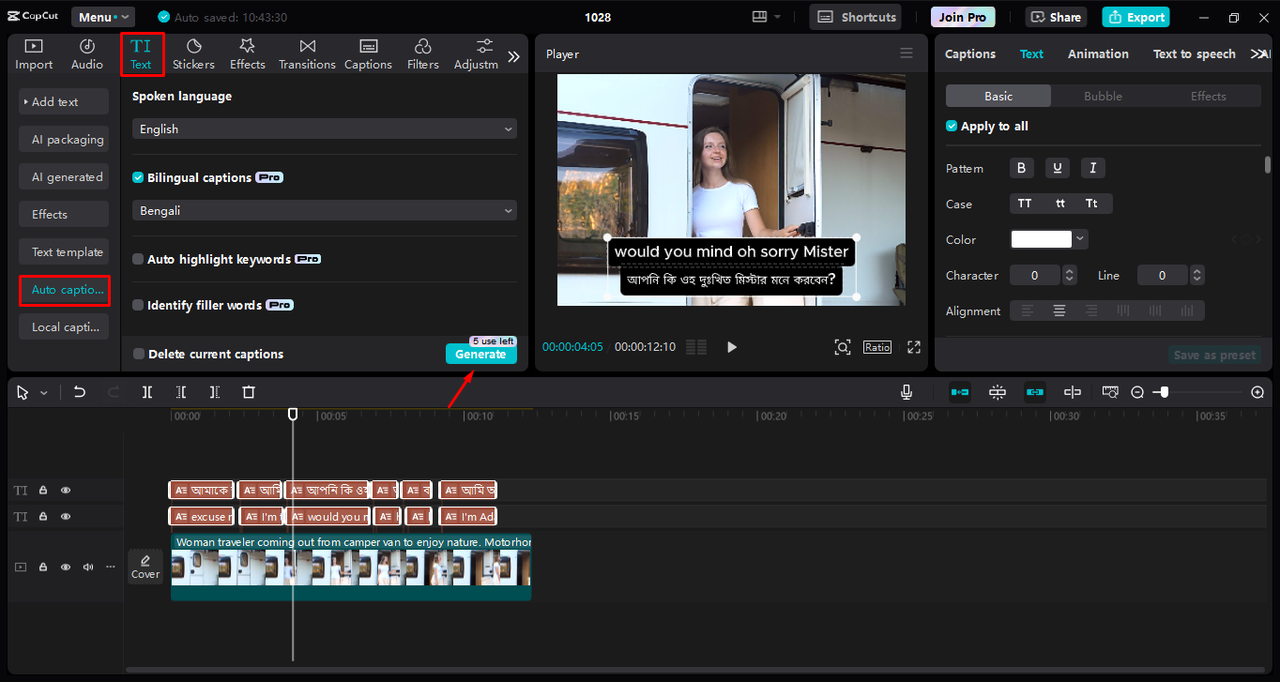Open the Captions toolbar panel
The height and width of the screenshot is (682, 1280).
point(368,54)
